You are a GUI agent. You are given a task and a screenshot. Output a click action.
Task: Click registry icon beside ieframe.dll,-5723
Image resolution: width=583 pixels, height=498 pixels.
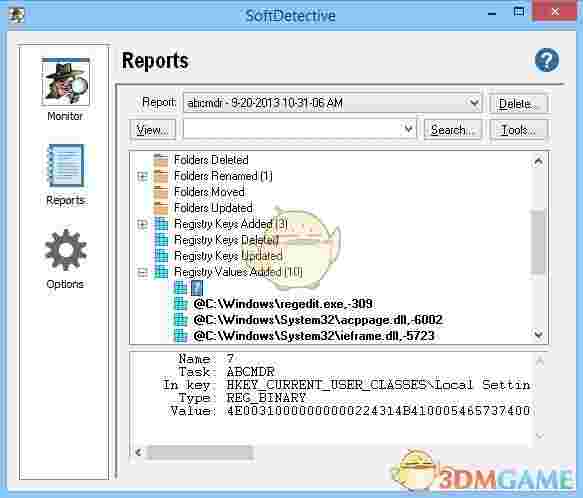pos(181,336)
